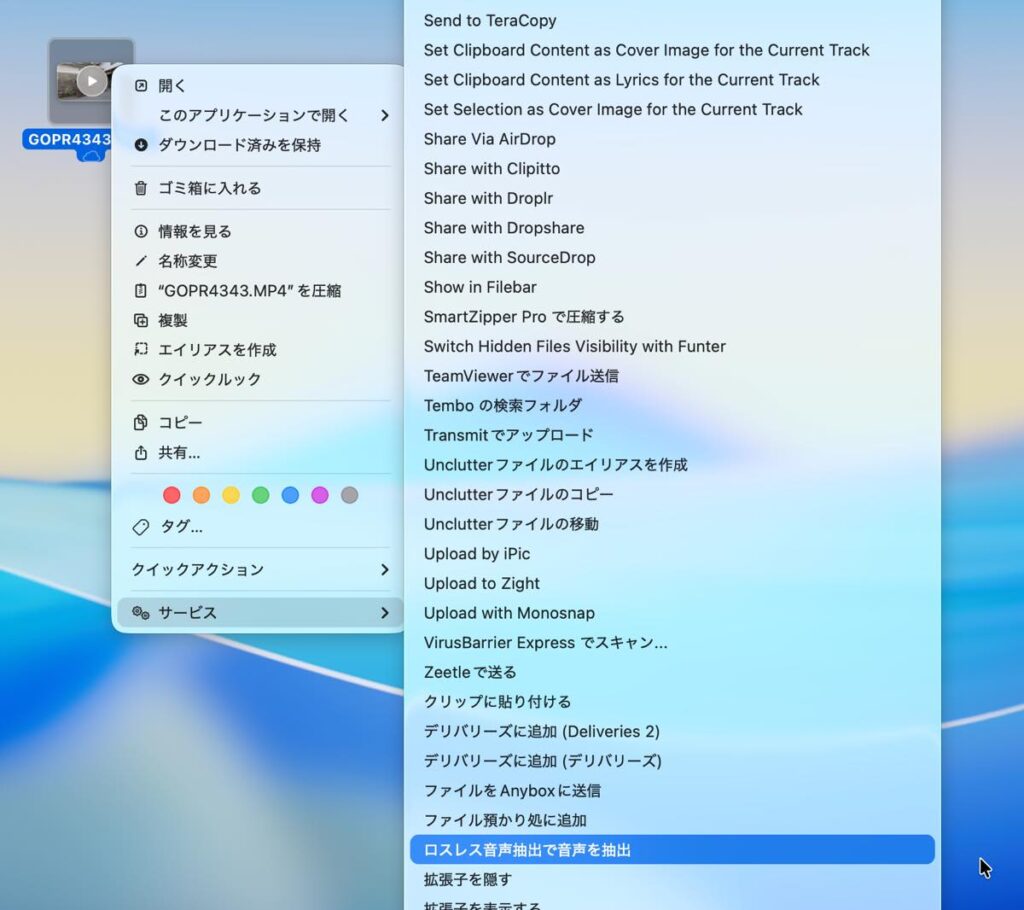This screenshot has height=910, width=1024.
Task: Apply the red color tag
Action: click(x=172, y=495)
